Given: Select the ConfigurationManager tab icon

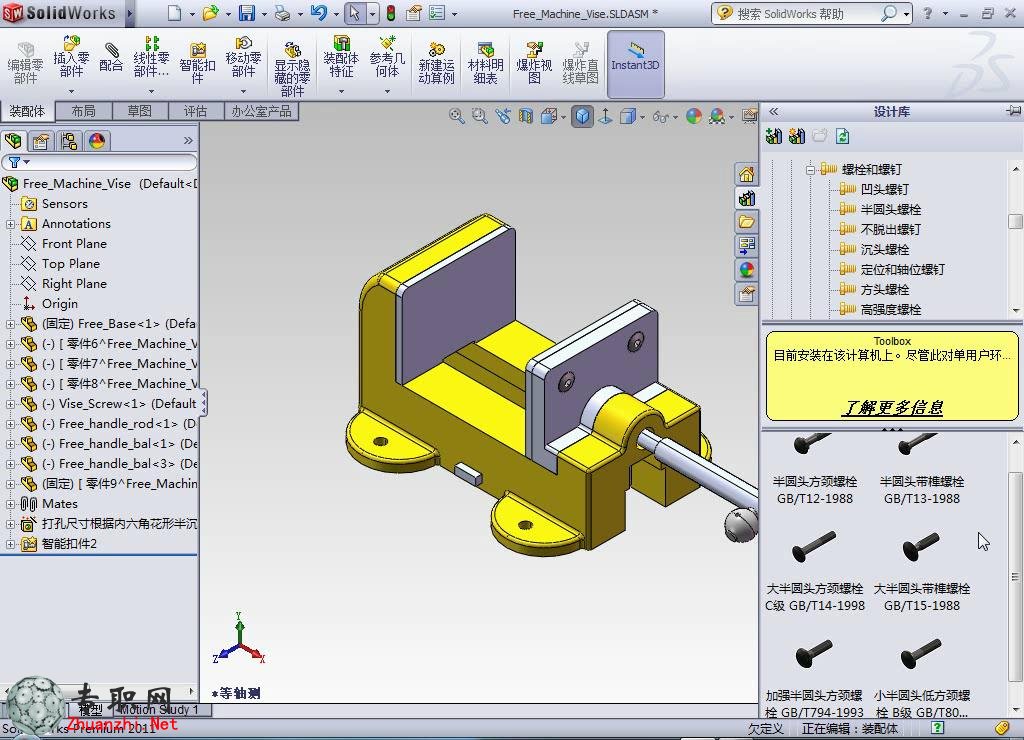Looking at the screenshot, I should pos(69,140).
